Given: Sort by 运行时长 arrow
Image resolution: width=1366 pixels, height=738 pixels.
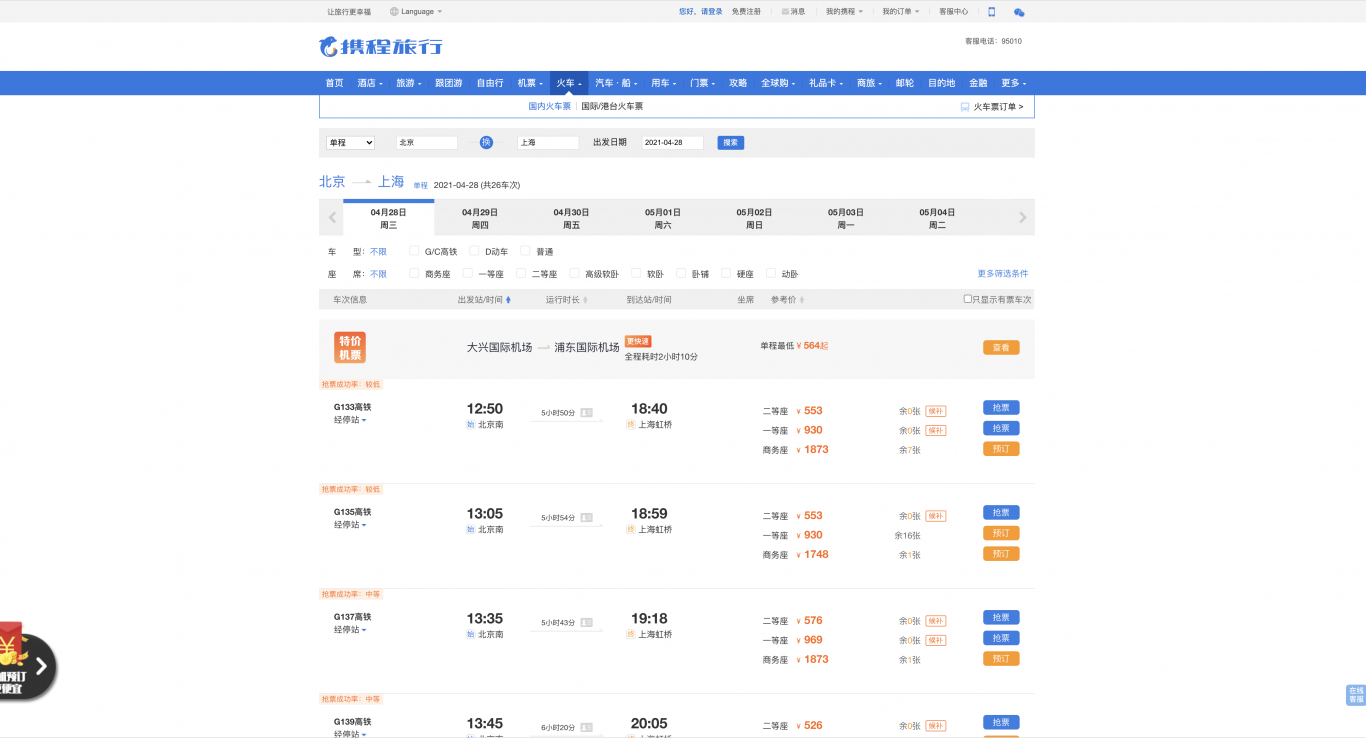Looking at the screenshot, I should coord(585,299).
